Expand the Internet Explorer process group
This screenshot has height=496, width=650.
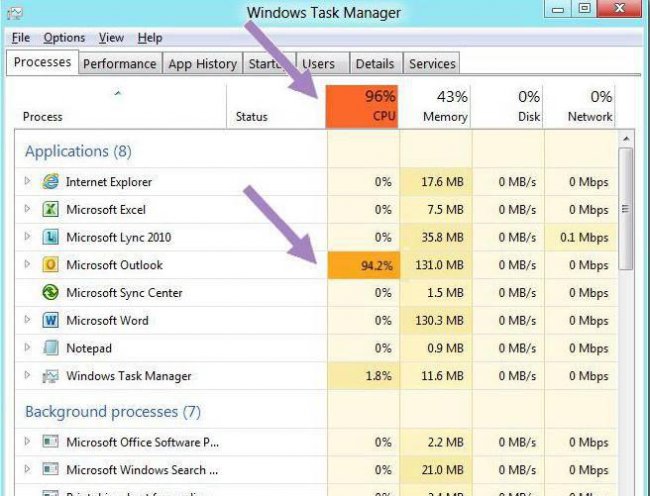(27, 181)
